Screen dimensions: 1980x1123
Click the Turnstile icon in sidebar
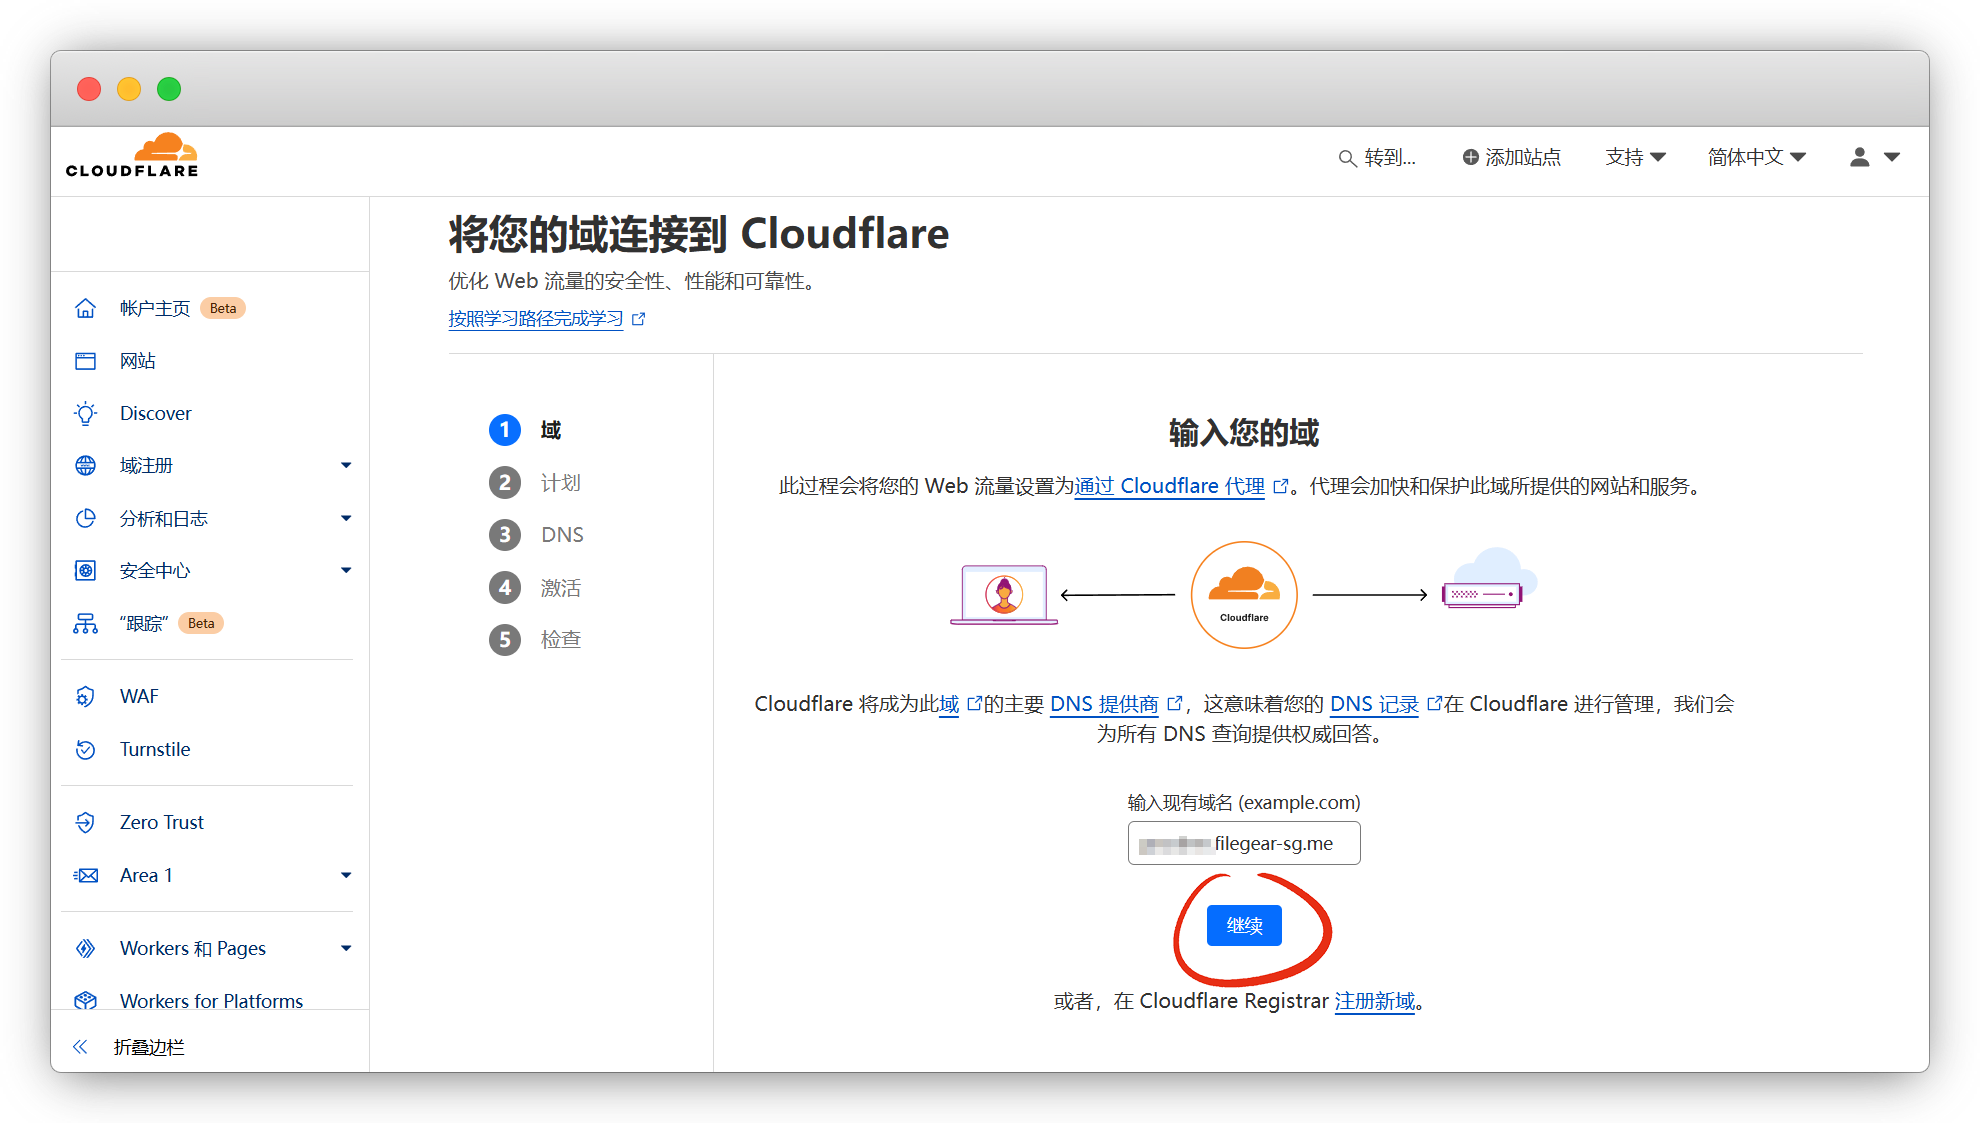86,749
